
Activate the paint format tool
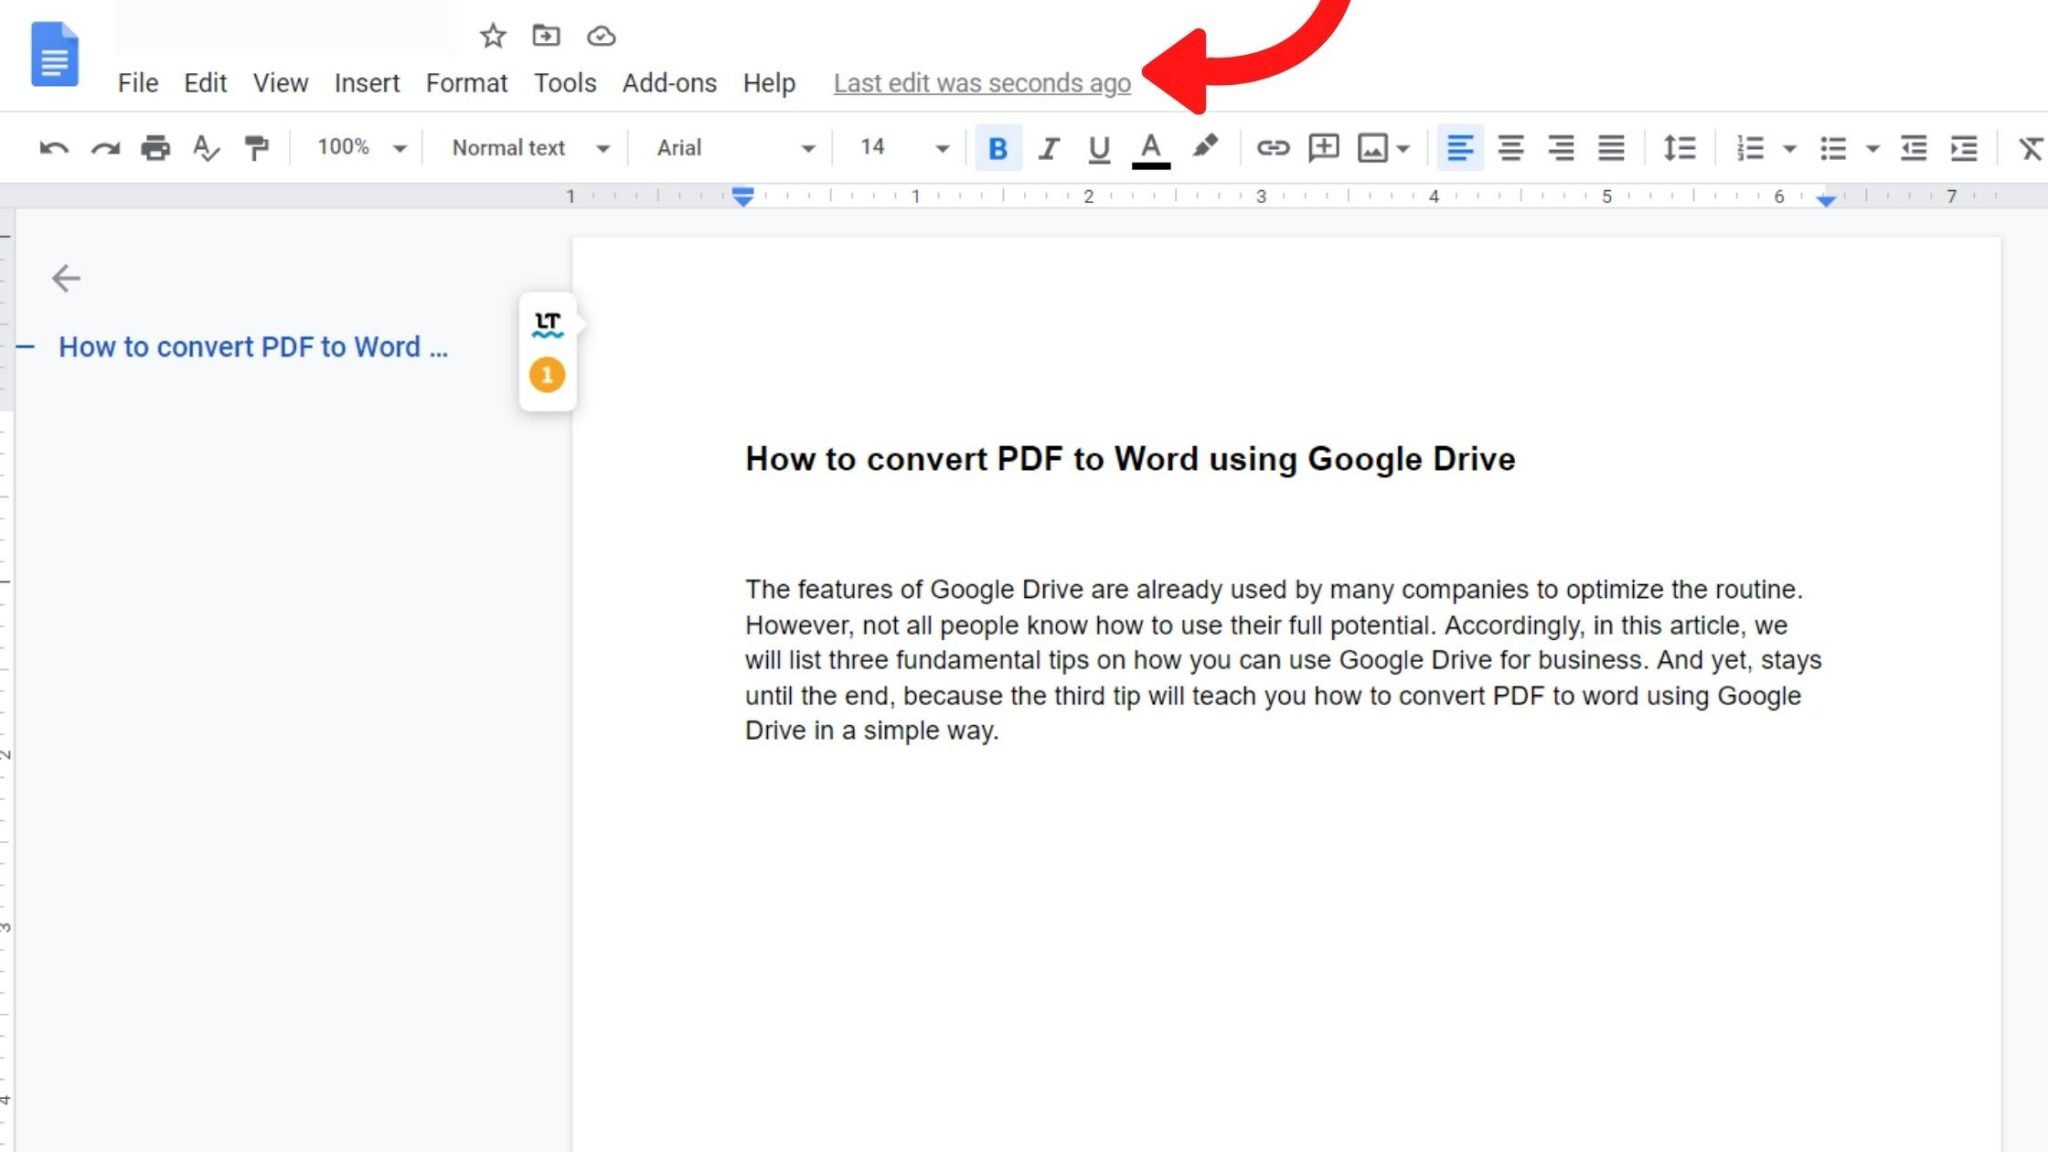click(257, 148)
